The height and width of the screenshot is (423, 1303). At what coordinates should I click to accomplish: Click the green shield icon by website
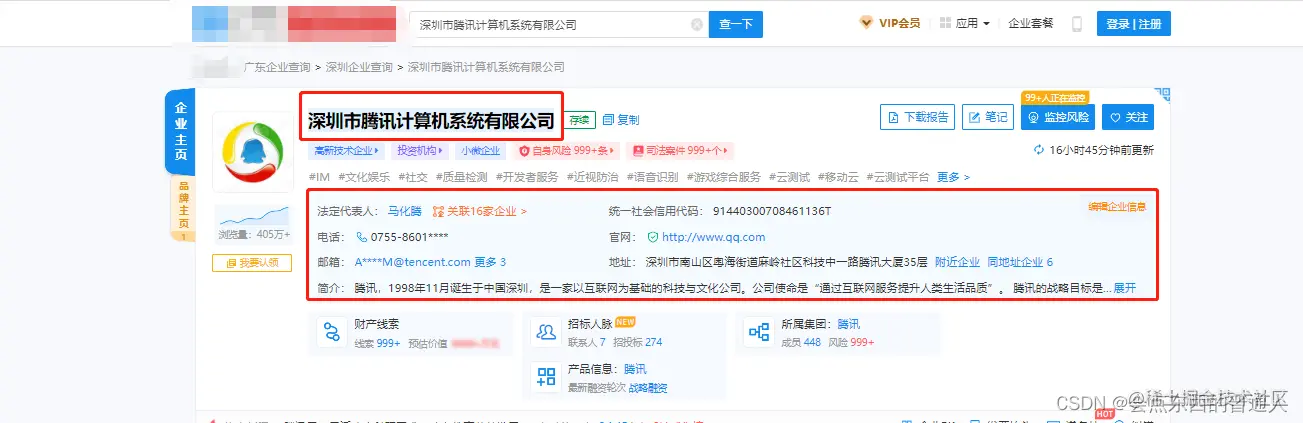click(x=652, y=237)
